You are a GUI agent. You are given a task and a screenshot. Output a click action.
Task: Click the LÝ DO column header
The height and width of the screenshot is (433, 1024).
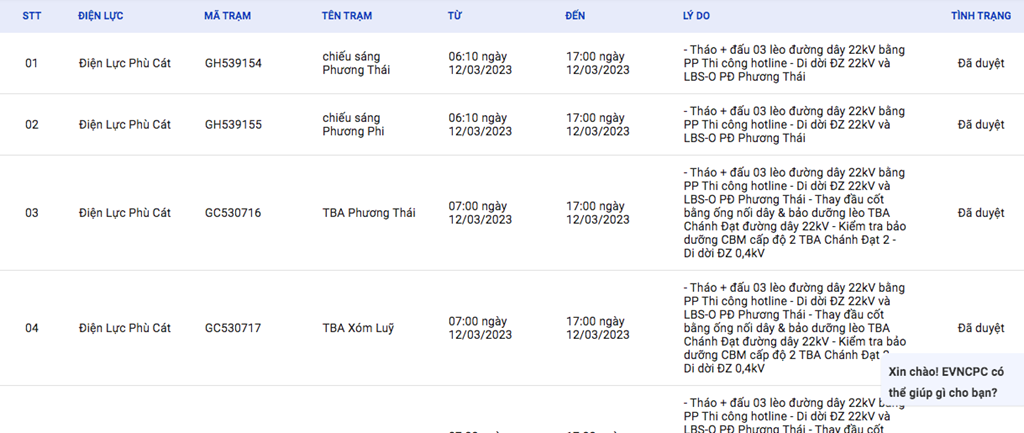[x=696, y=16]
